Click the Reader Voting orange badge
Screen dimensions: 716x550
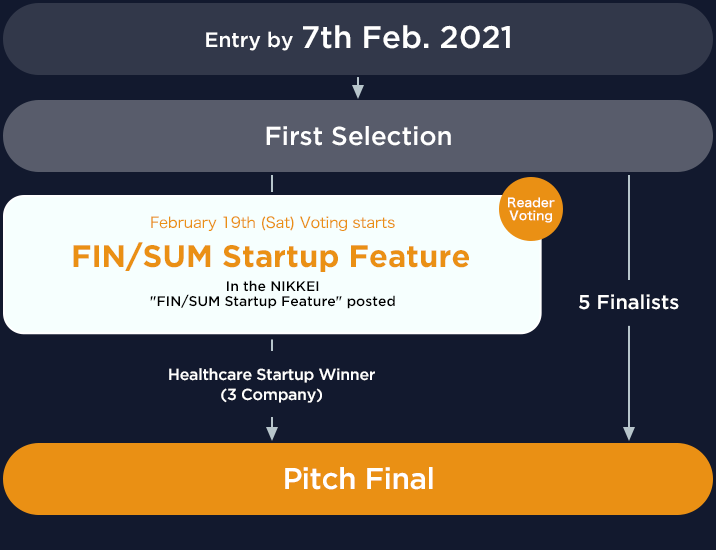pos(531,209)
